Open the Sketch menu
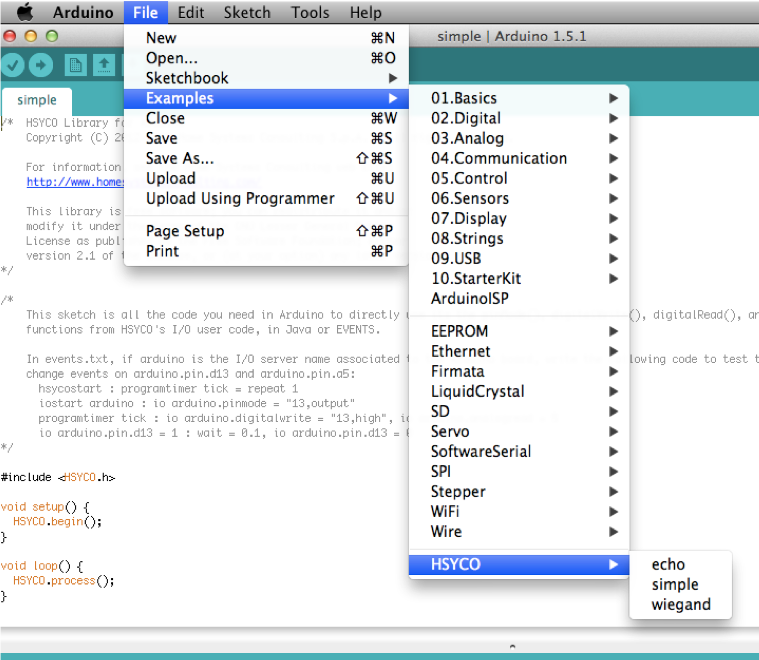The height and width of the screenshot is (660, 759). 247,12
